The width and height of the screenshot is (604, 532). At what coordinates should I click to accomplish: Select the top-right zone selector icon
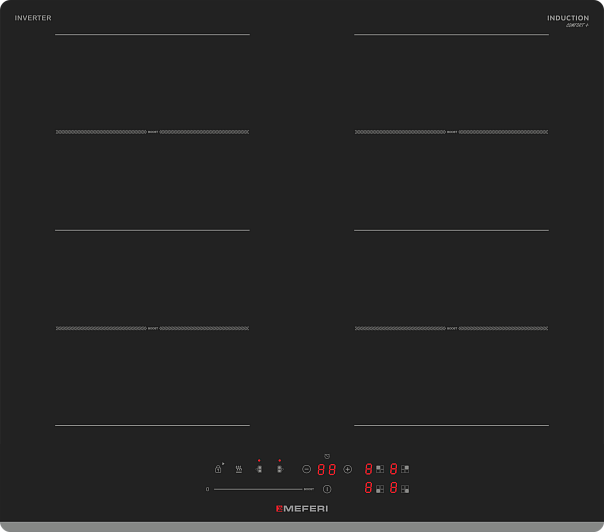[405, 469]
